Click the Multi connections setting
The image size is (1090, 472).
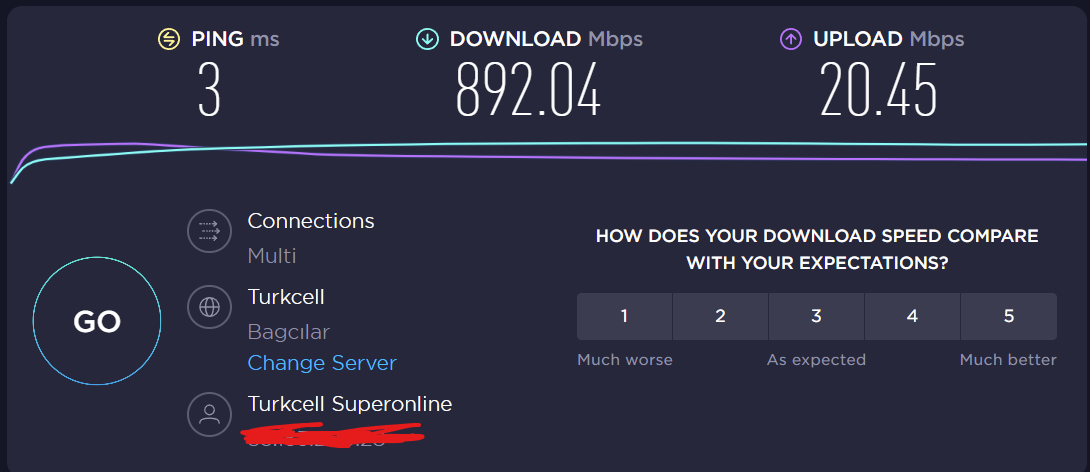pyautogui.click(x=272, y=256)
